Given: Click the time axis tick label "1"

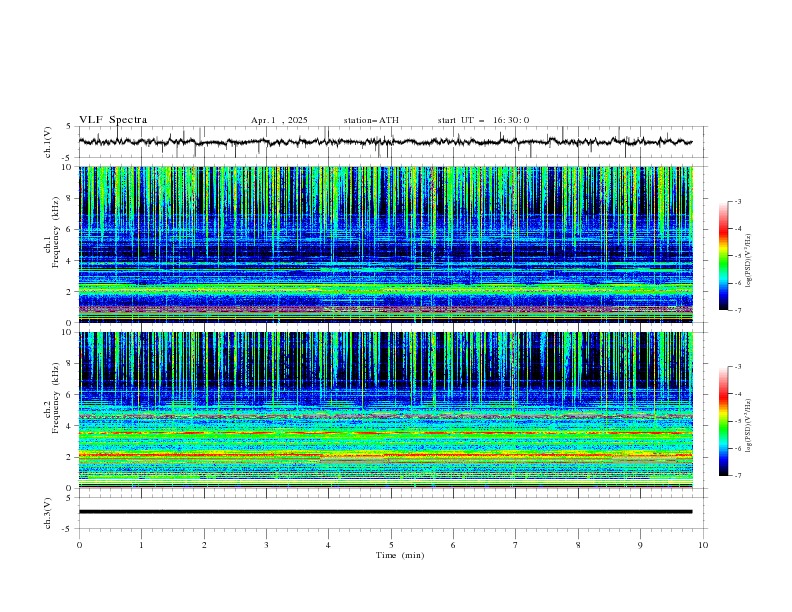Looking at the screenshot, I should click(141, 545).
